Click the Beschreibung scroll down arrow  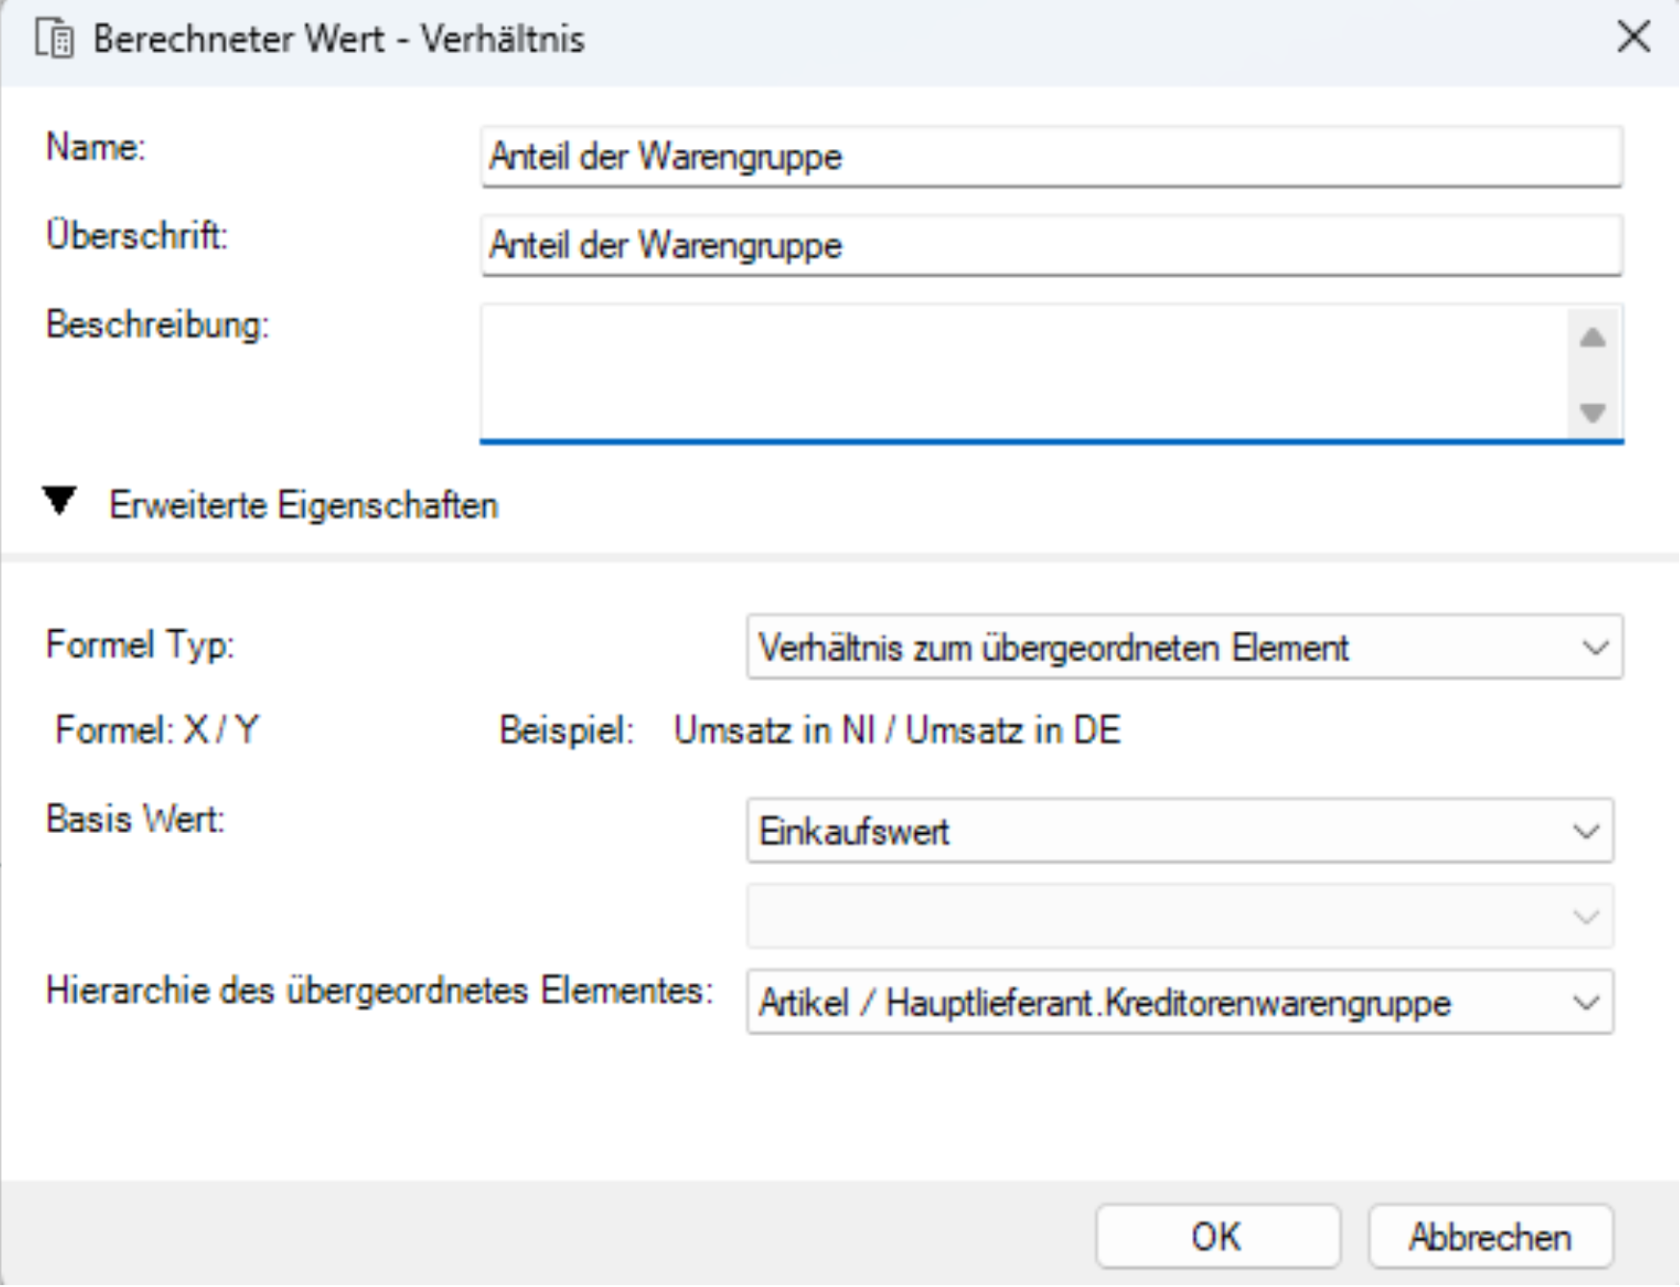click(x=1593, y=411)
